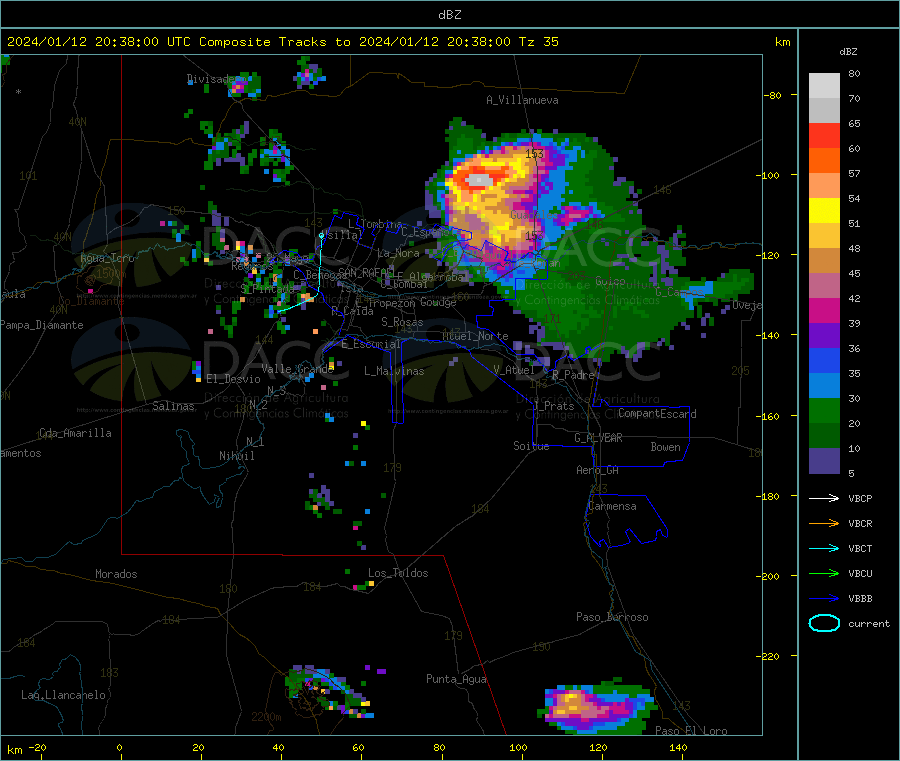Viewport: 900px width, 761px height.
Task: Click the gray storm core of the large cell
Action: [x=479, y=181]
